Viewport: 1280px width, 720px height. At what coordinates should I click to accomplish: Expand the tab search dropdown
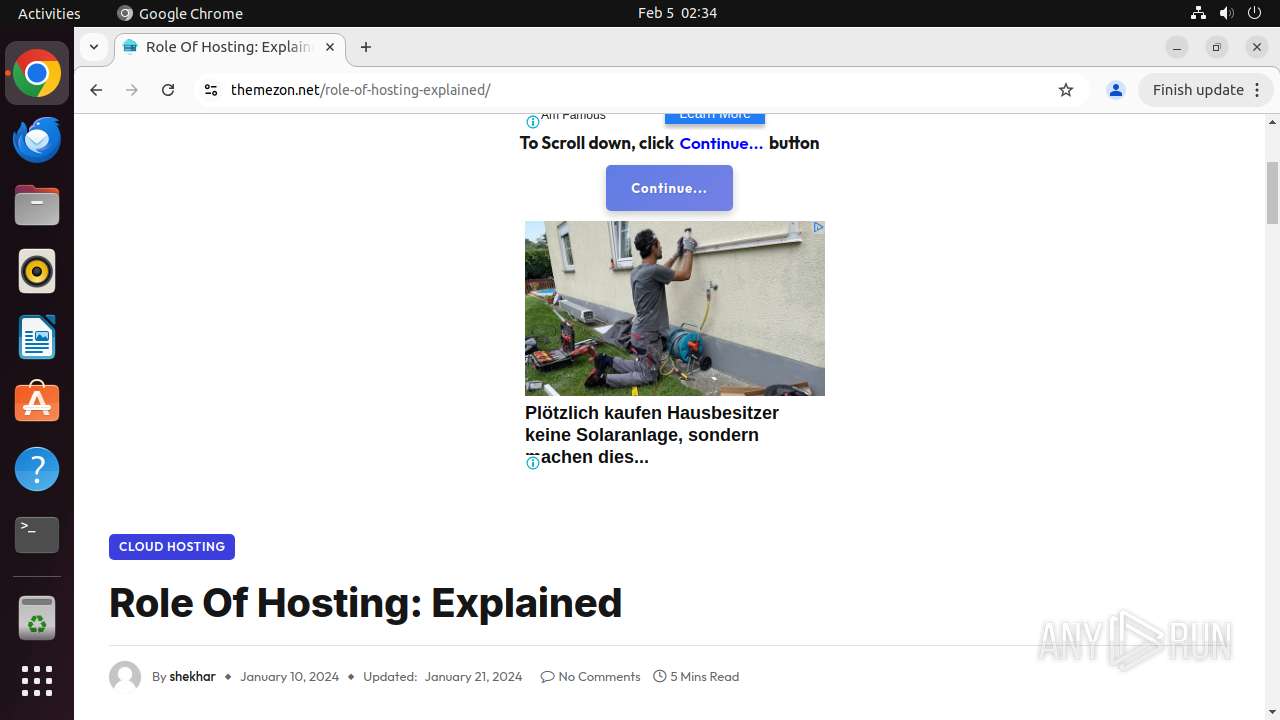[93, 47]
